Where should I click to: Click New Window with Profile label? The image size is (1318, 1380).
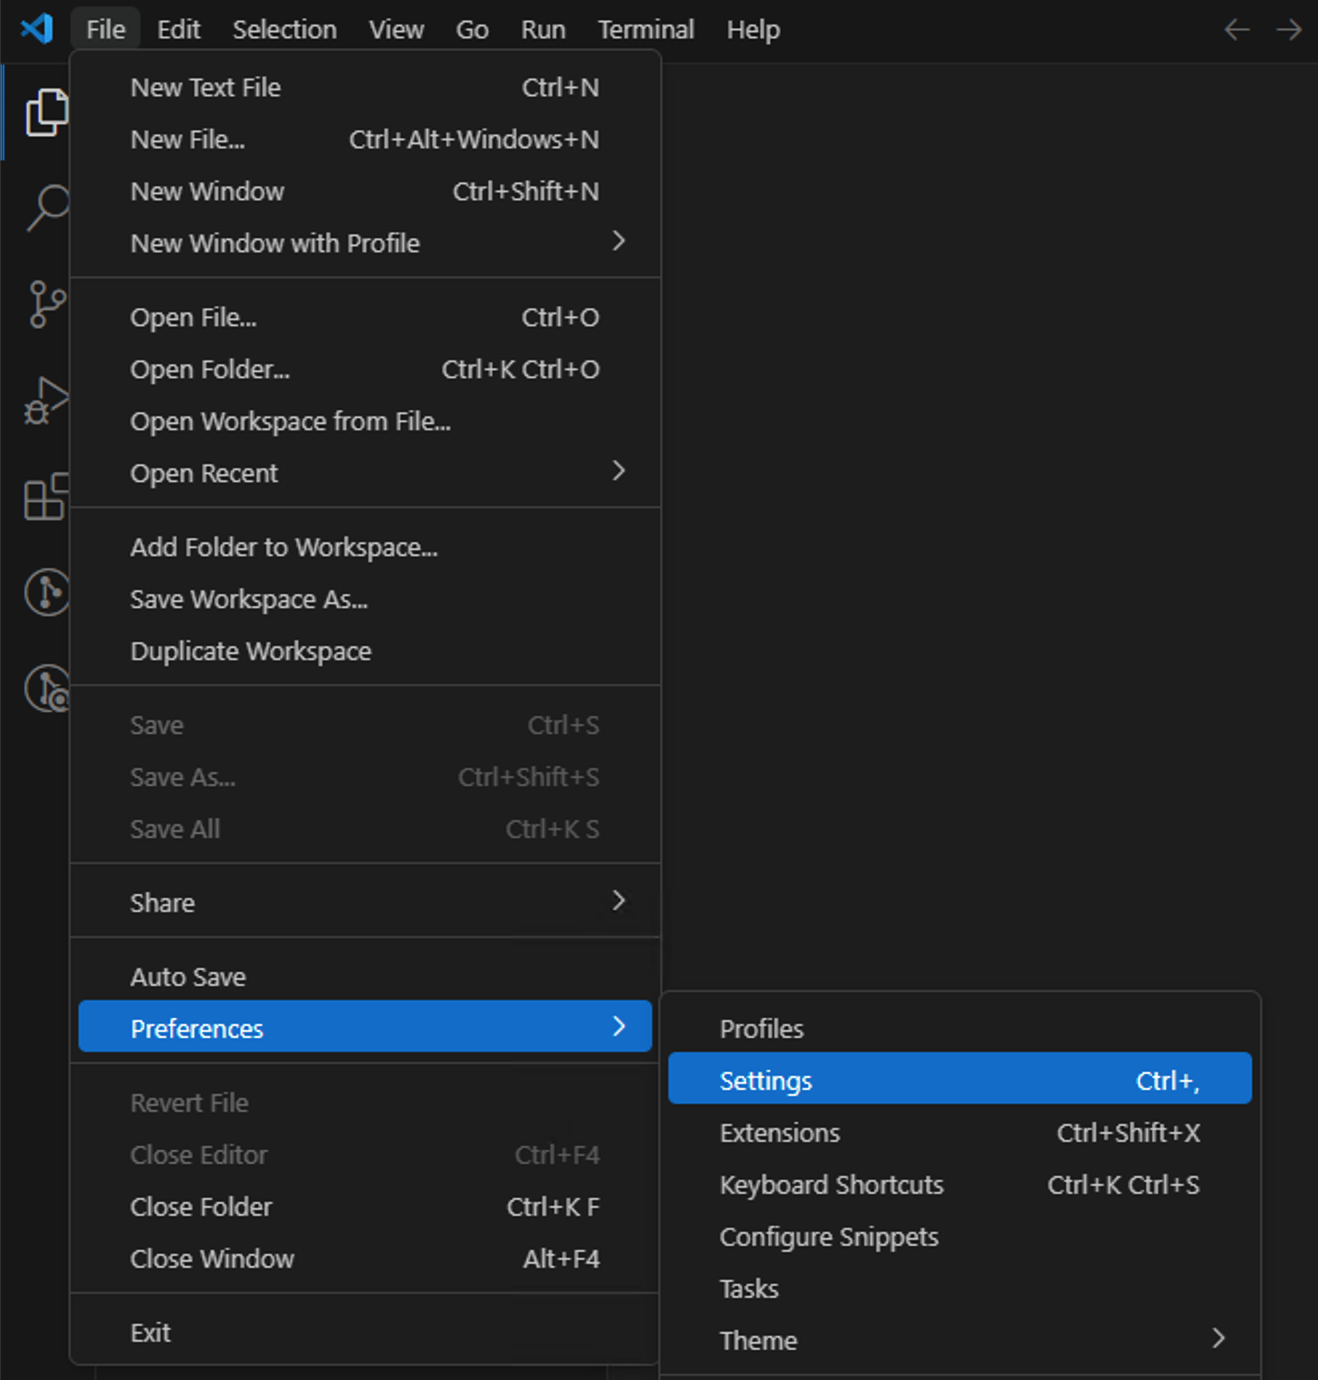coord(275,243)
